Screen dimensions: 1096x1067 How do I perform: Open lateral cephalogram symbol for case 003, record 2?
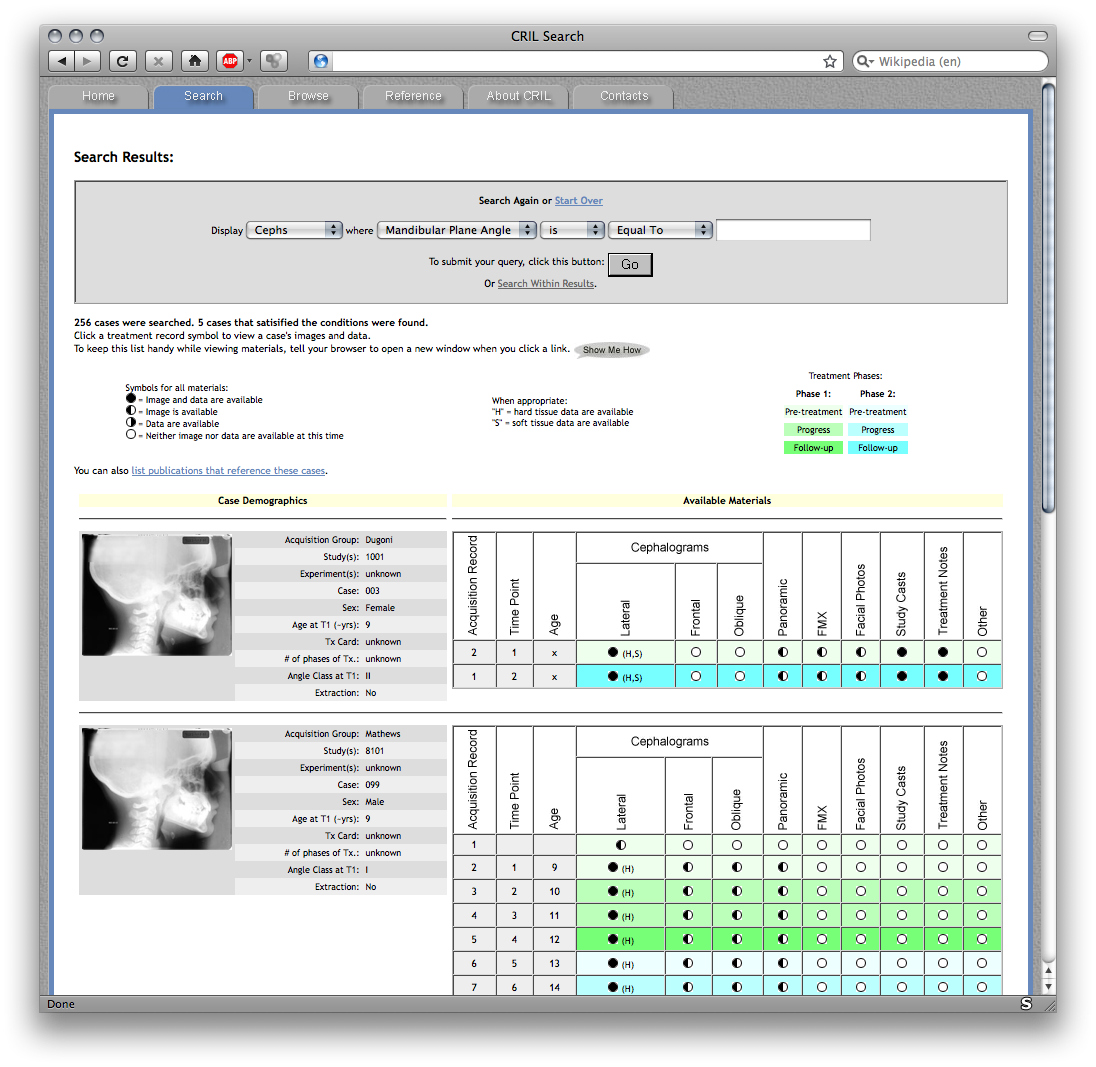pos(613,652)
